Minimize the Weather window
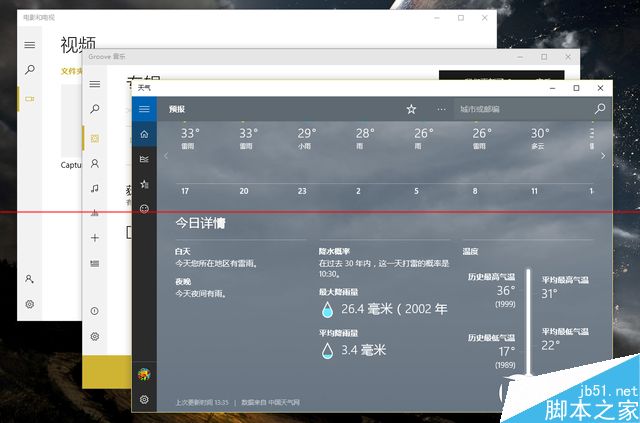 pos(553,88)
